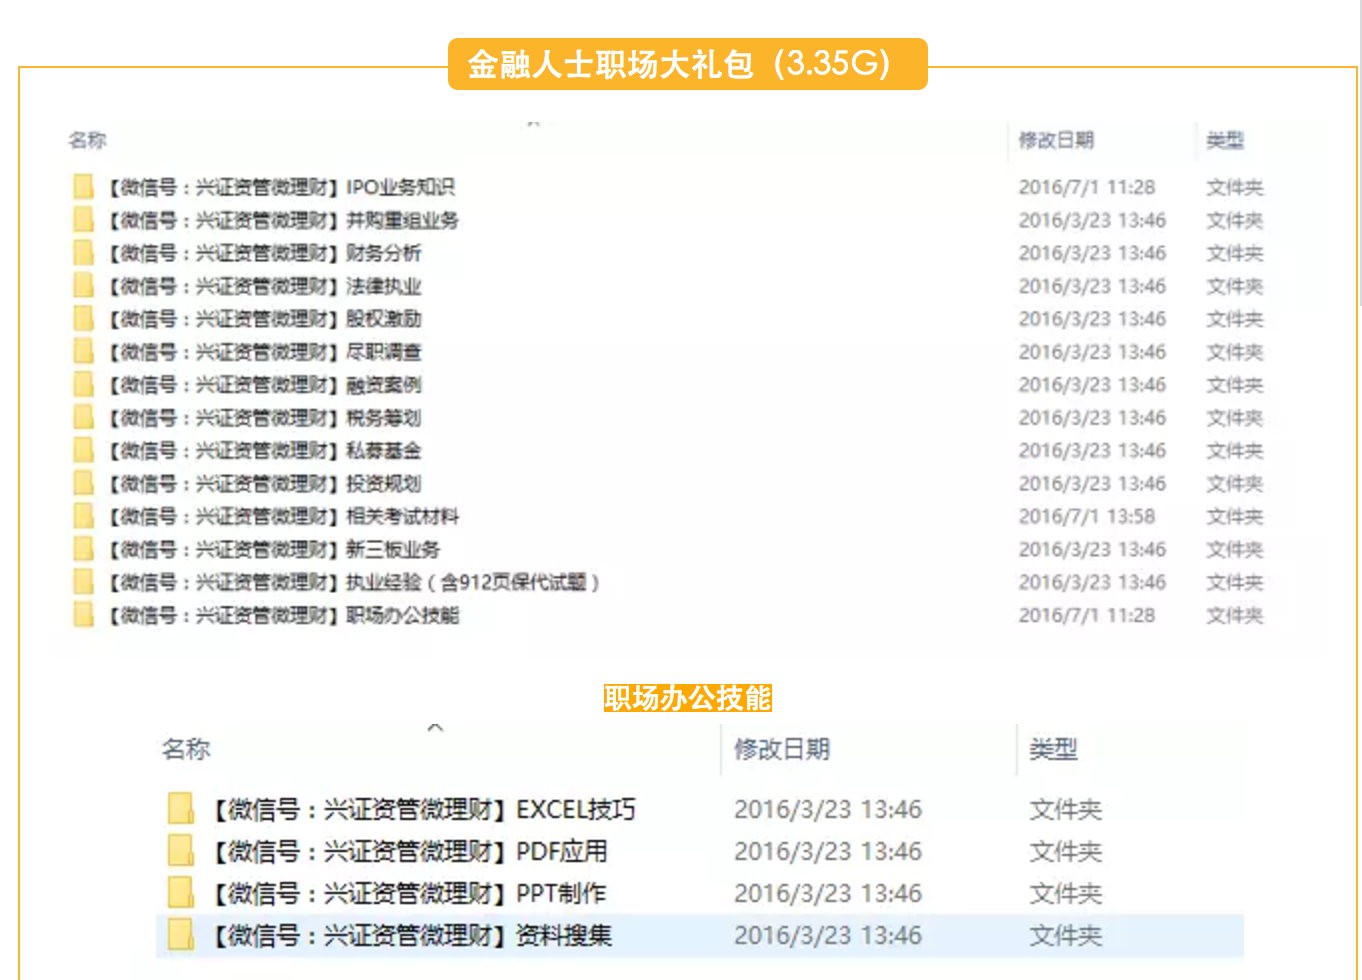Click folder icon of 税务筹划 row

[x=83, y=418]
